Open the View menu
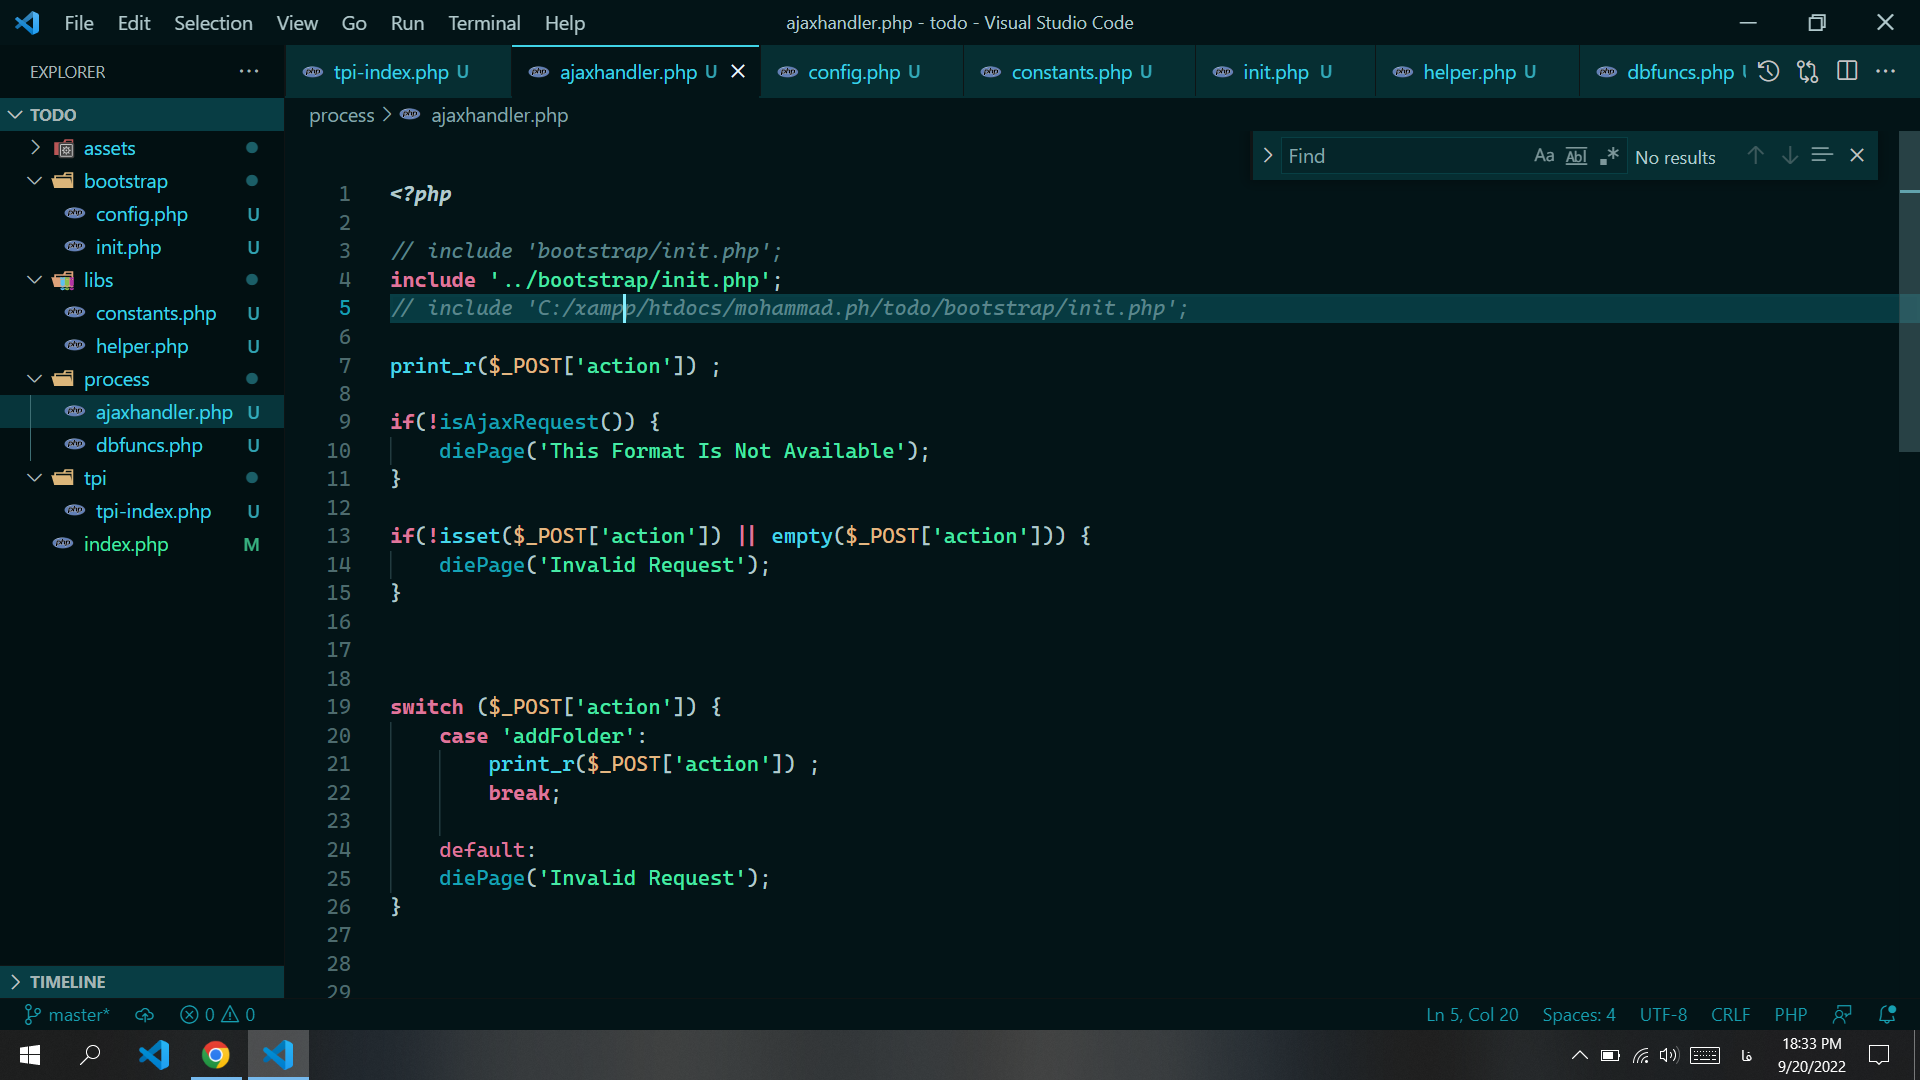Screen dimensions: 1920x1080 click(297, 22)
